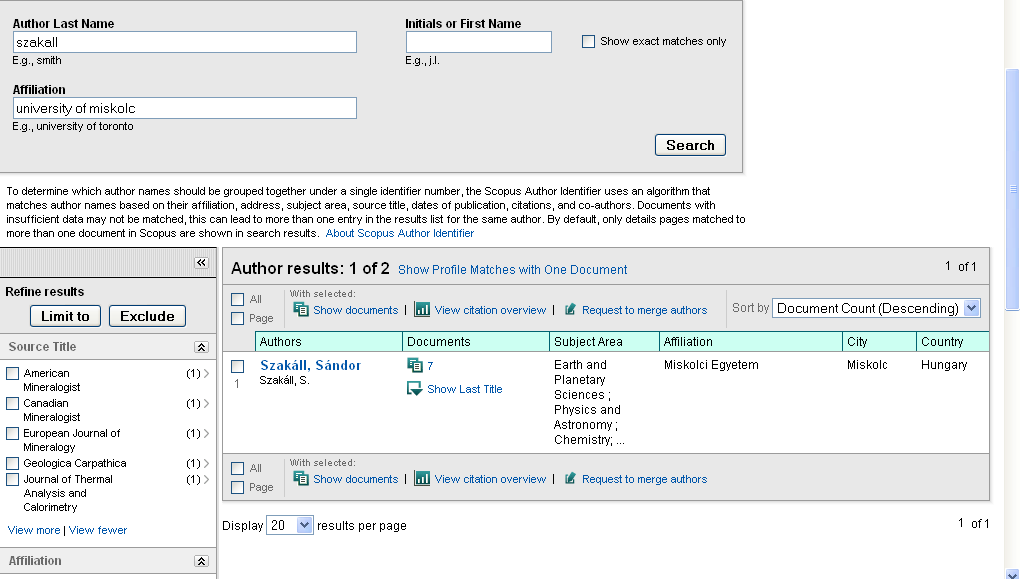Viewport: 1020px width, 579px height.
Task: Click documents icon next to 7
Action: [414, 365]
